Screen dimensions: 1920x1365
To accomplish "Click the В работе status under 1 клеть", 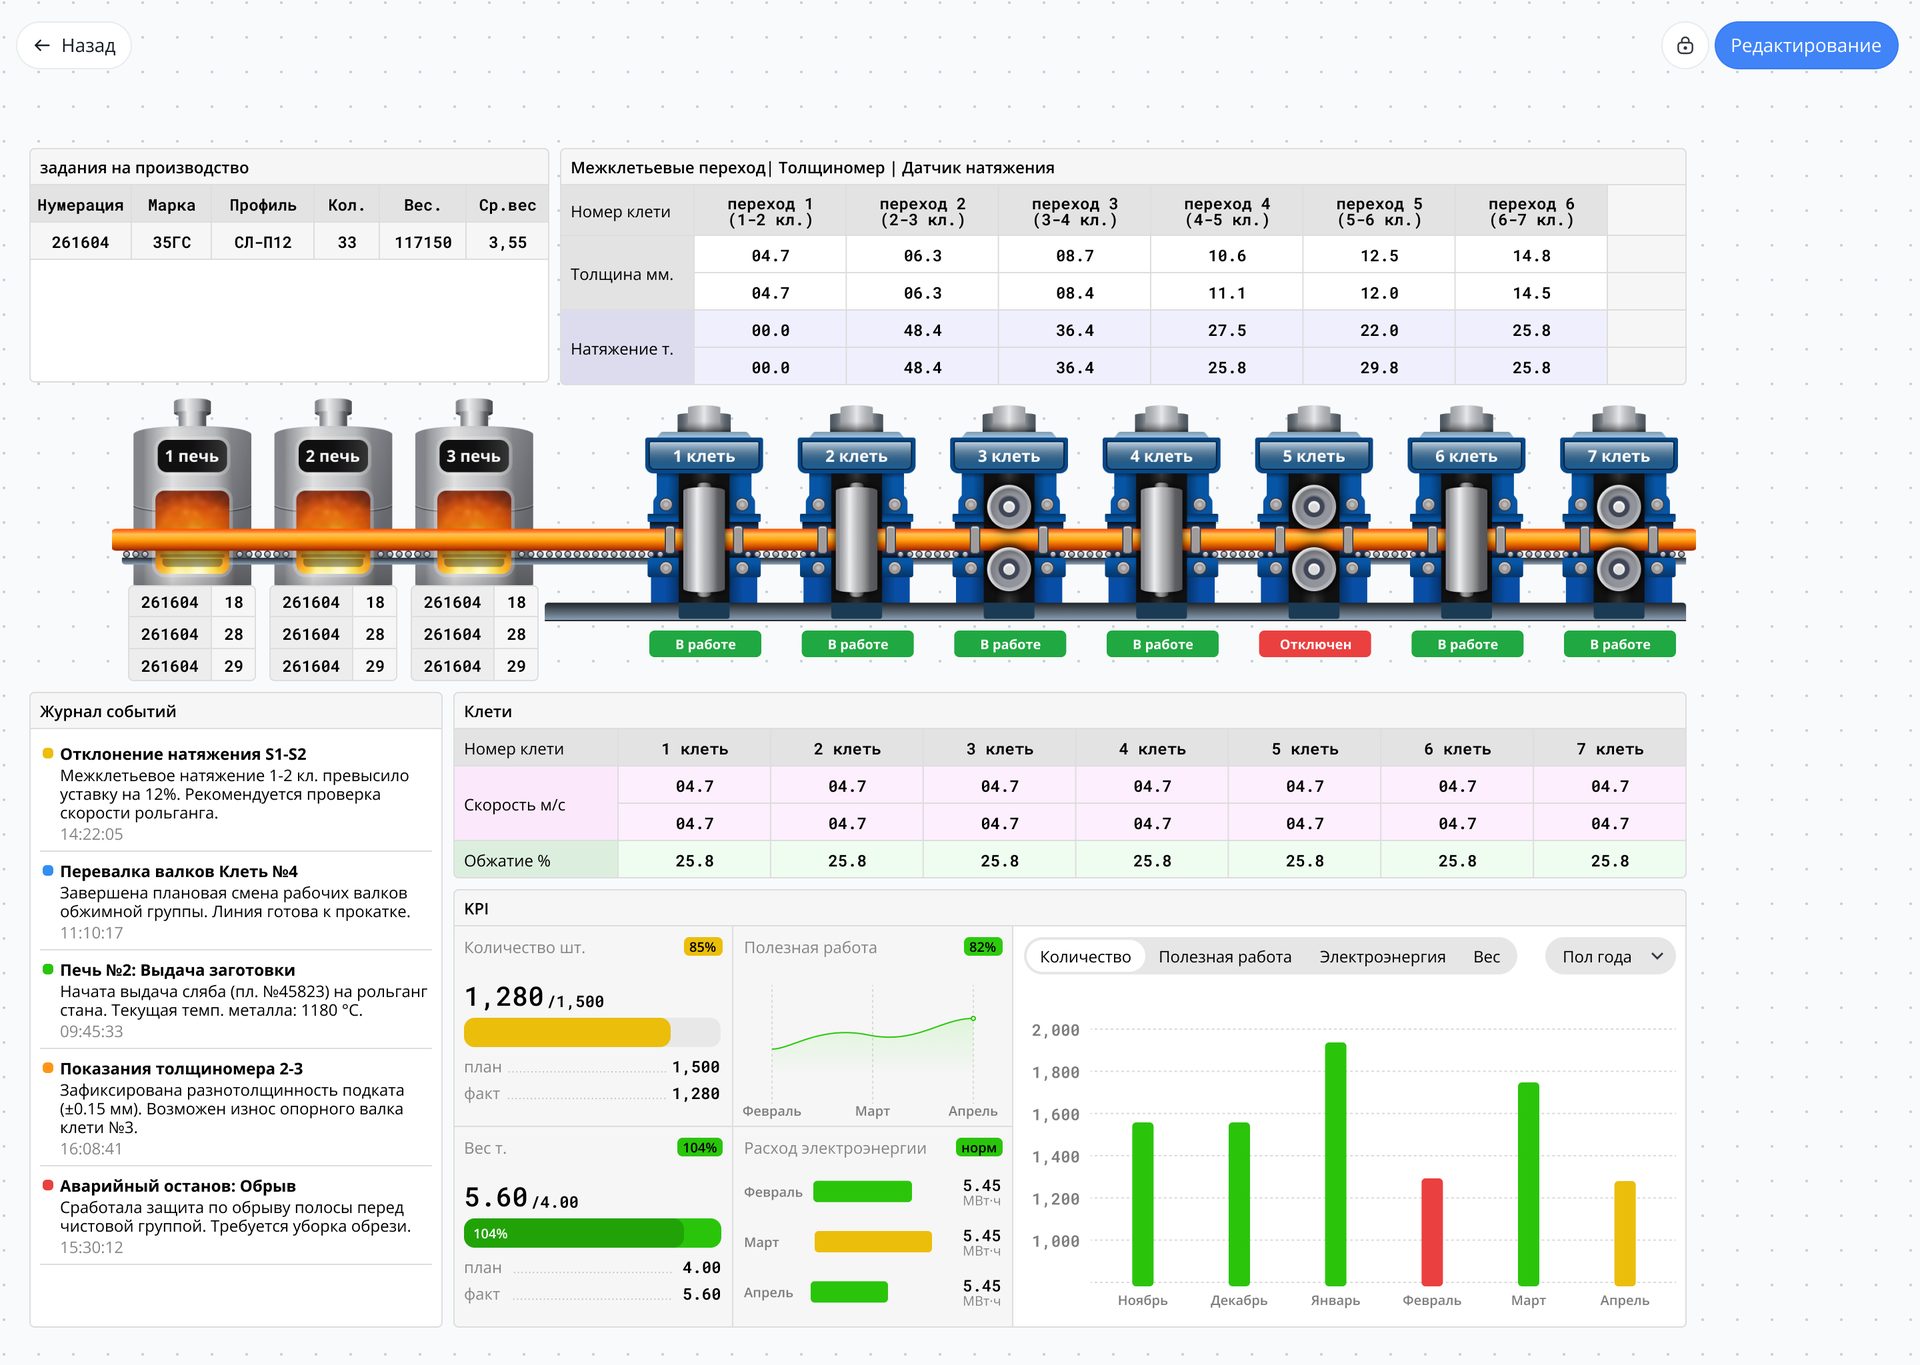I will coord(705,644).
